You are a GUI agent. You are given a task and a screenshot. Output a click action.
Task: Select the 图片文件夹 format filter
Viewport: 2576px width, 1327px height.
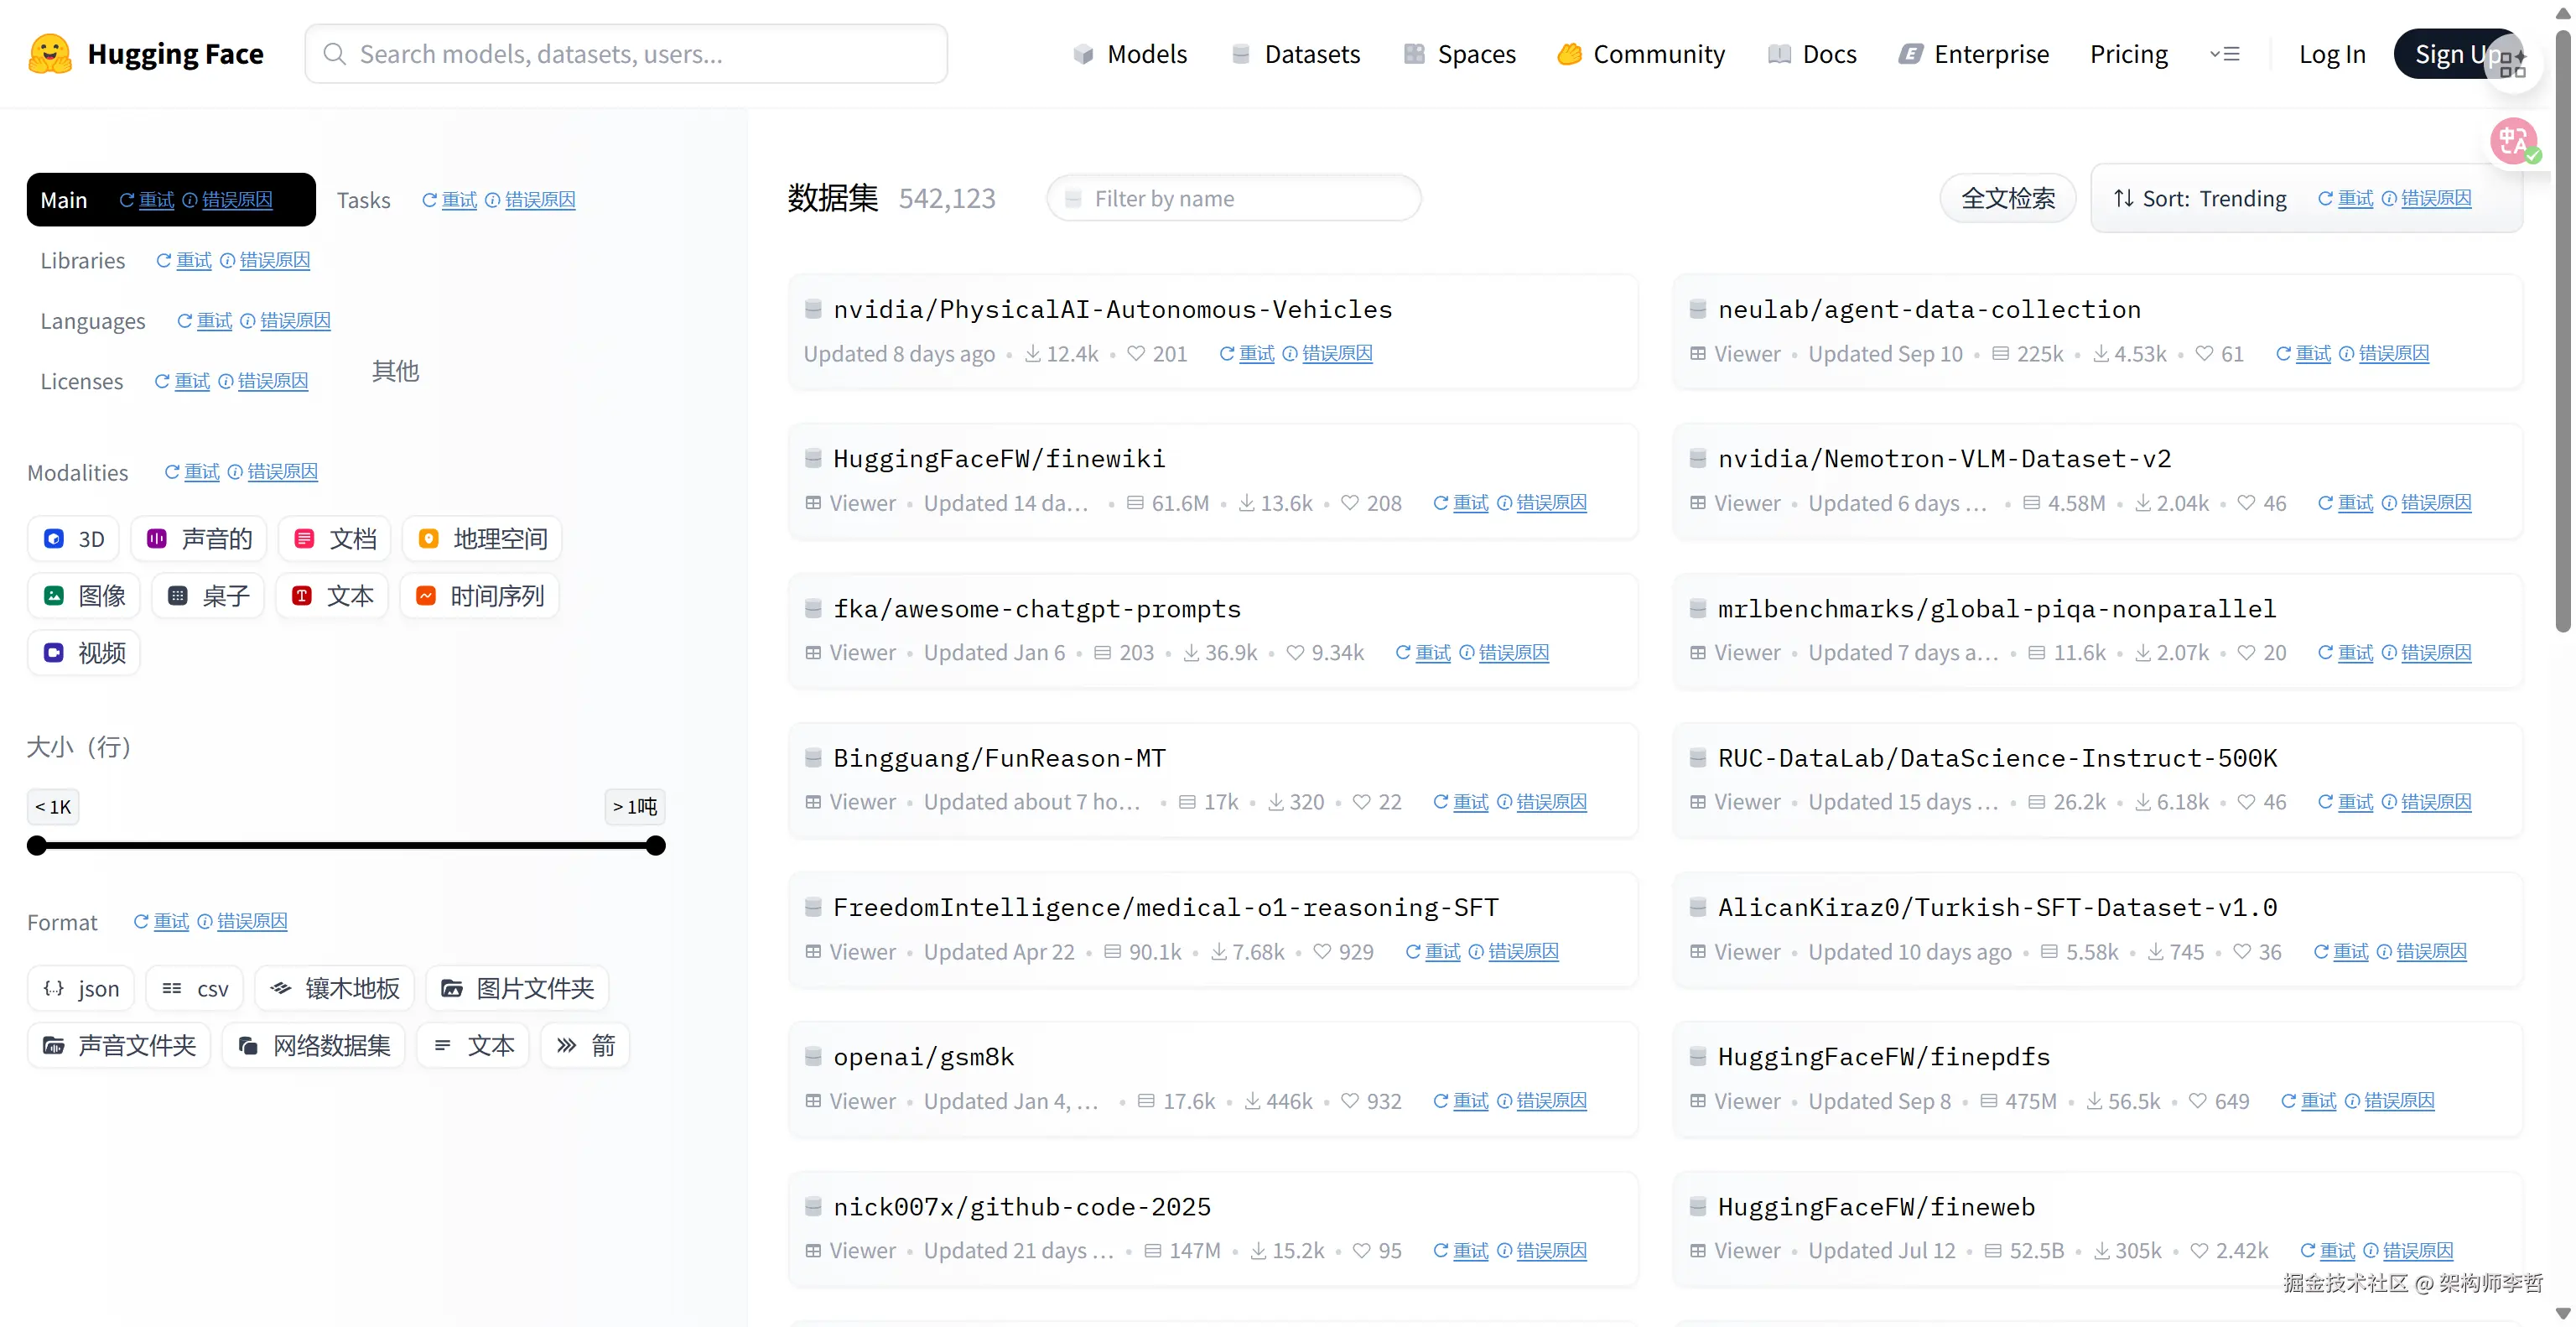point(517,989)
